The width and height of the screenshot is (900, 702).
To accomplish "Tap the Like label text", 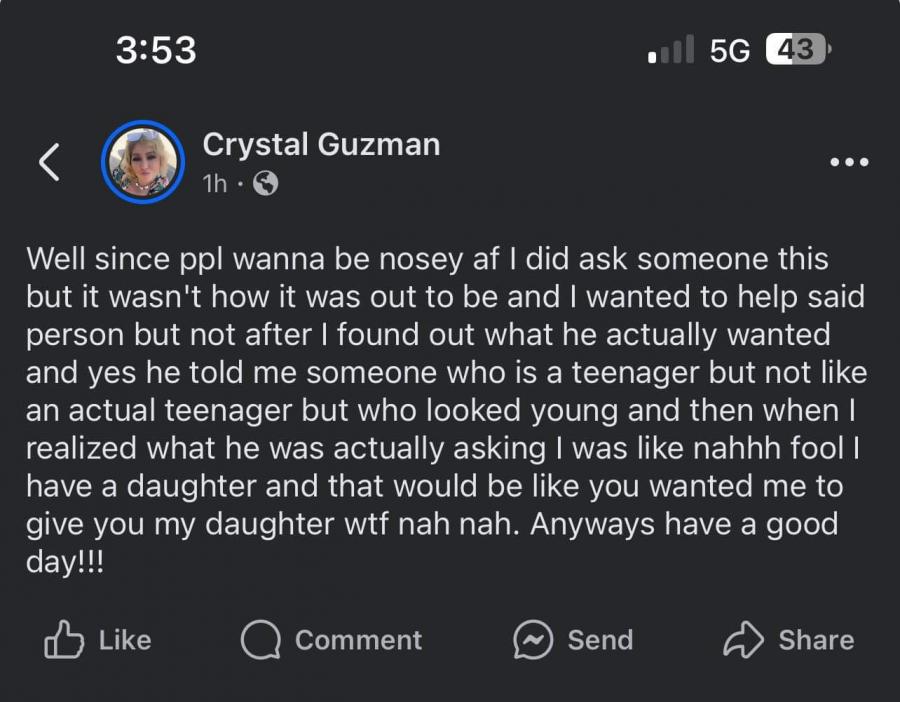I will [122, 640].
